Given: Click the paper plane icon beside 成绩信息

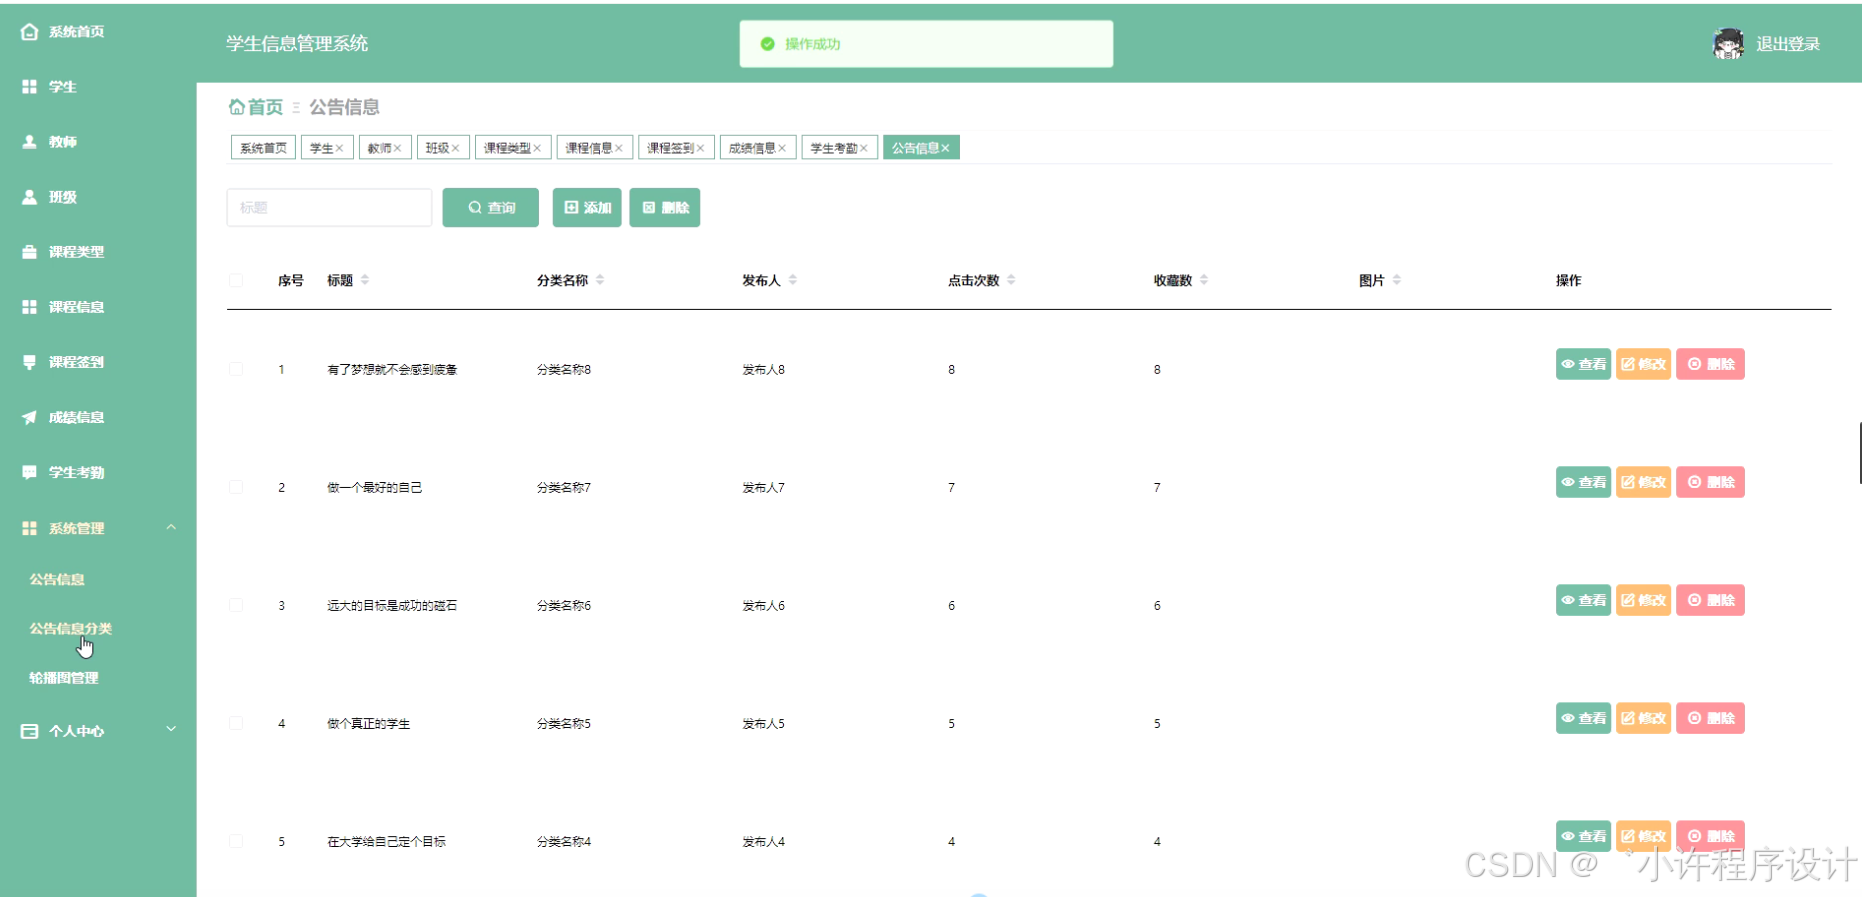Looking at the screenshot, I should point(29,417).
